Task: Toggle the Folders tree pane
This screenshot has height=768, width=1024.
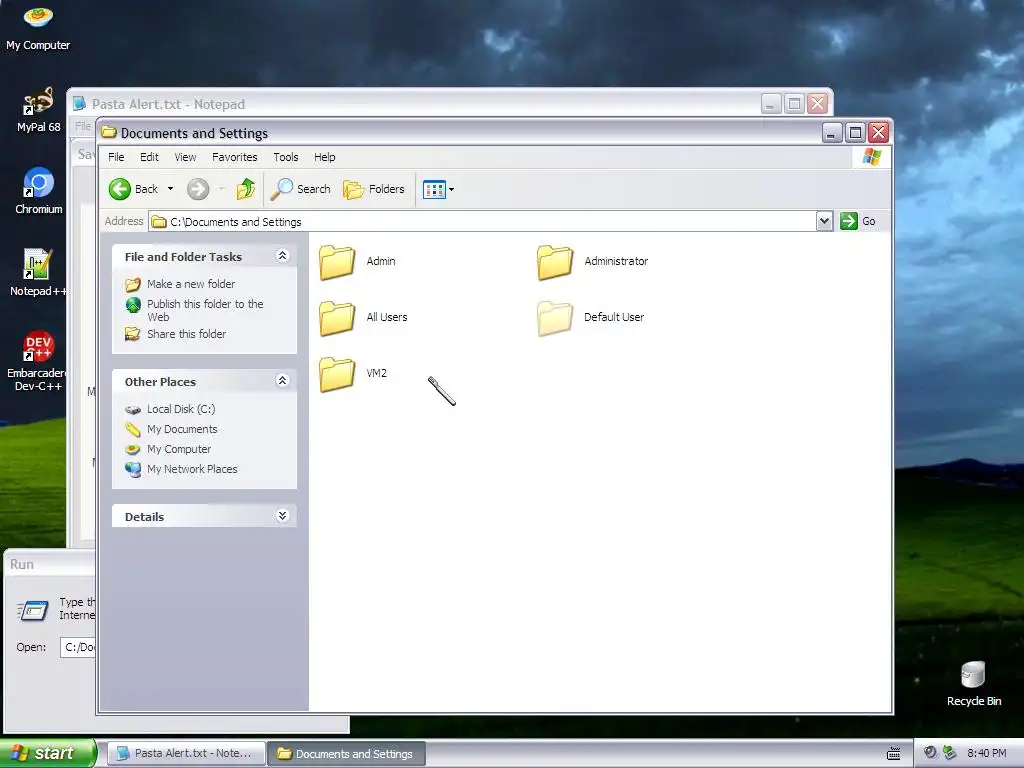Action: tap(374, 189)
